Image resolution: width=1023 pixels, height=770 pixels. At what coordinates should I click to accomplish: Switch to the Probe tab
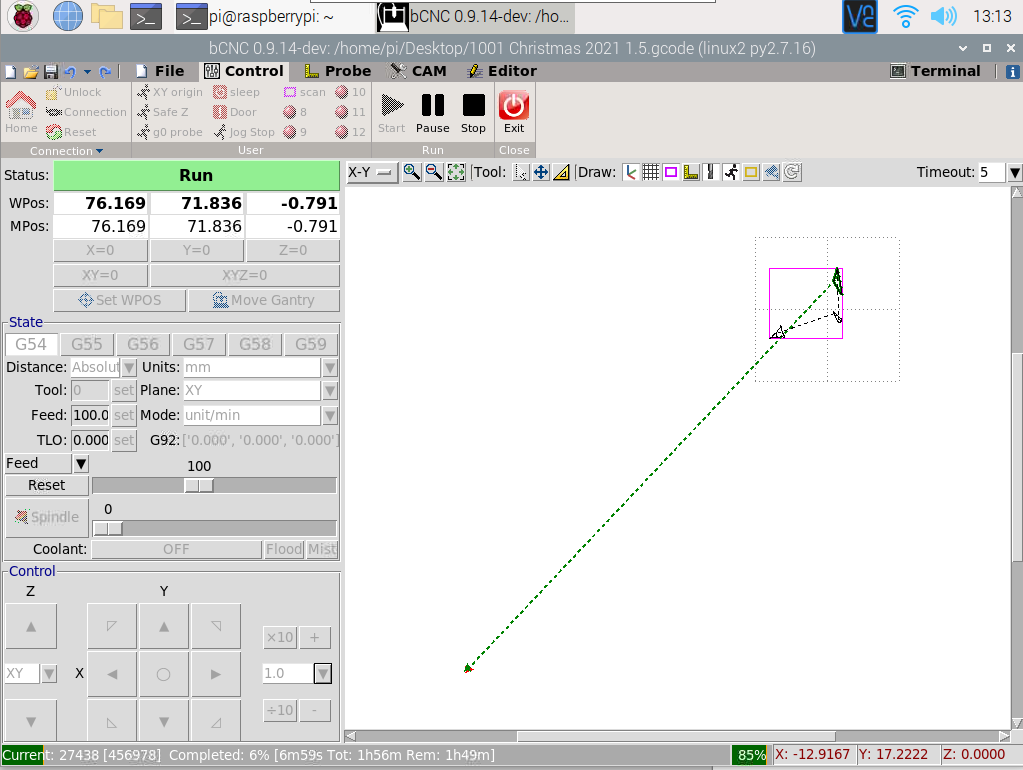338,71
